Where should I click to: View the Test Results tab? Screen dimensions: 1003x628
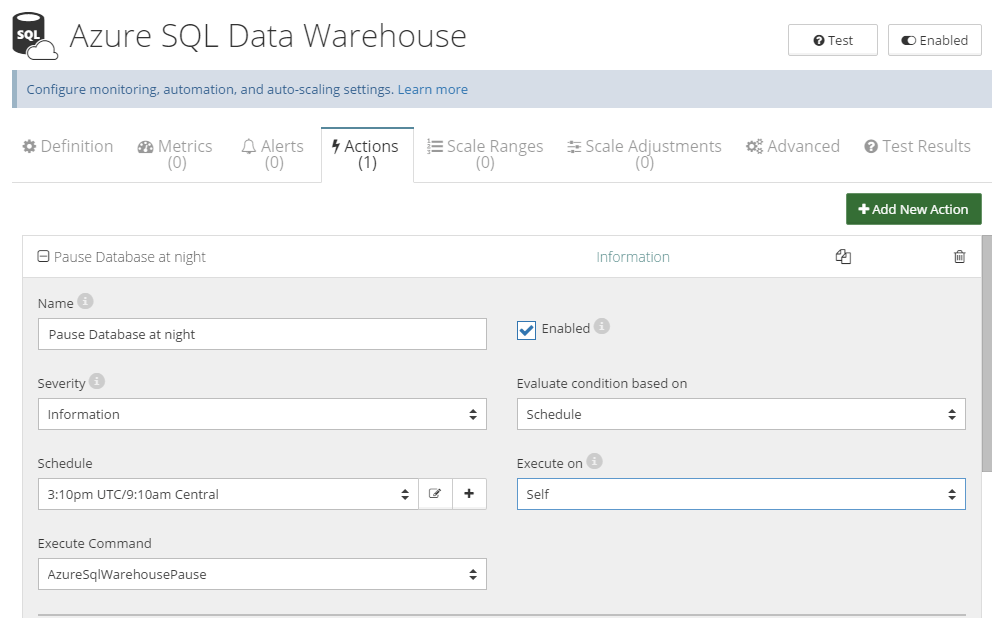pos(917,146)
